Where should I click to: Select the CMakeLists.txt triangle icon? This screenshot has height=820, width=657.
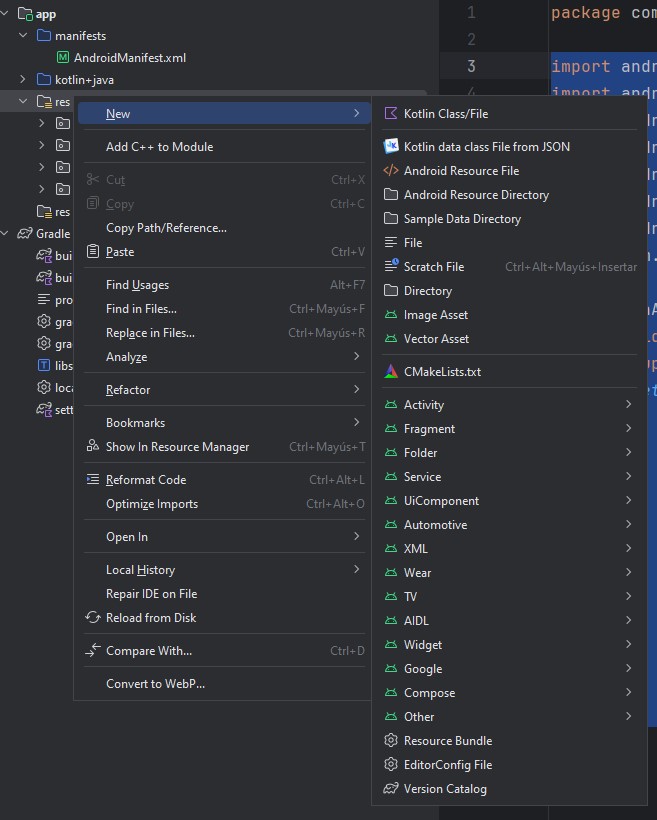click(x=391, y=372)
